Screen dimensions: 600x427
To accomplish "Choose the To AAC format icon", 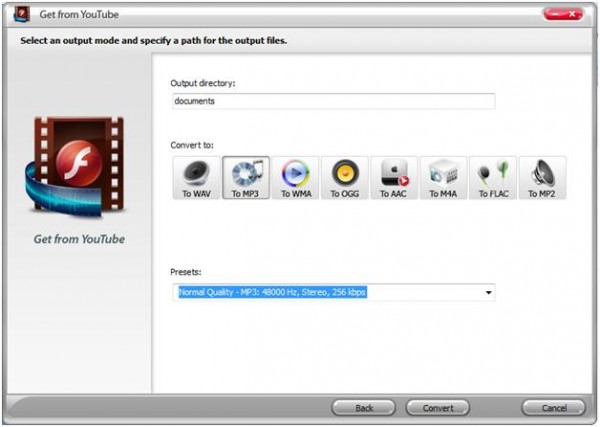I will tap(394, 178).
